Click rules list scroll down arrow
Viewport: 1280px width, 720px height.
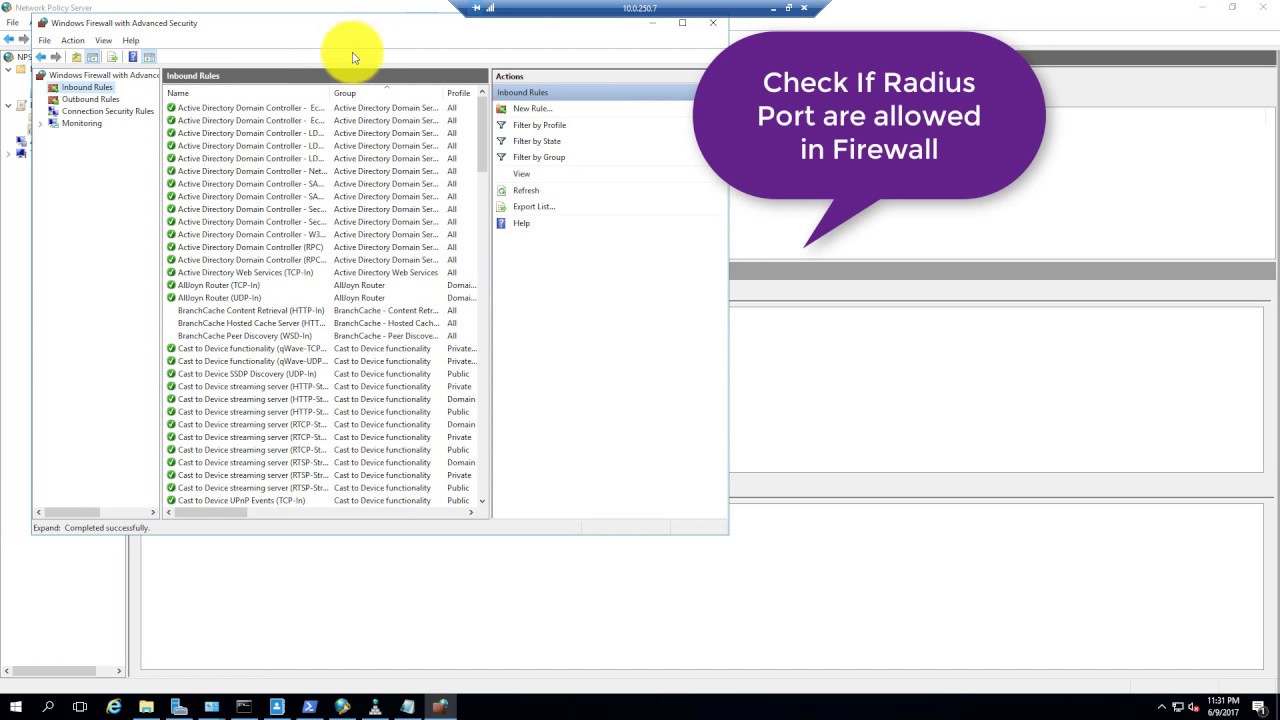click(482, 500)
